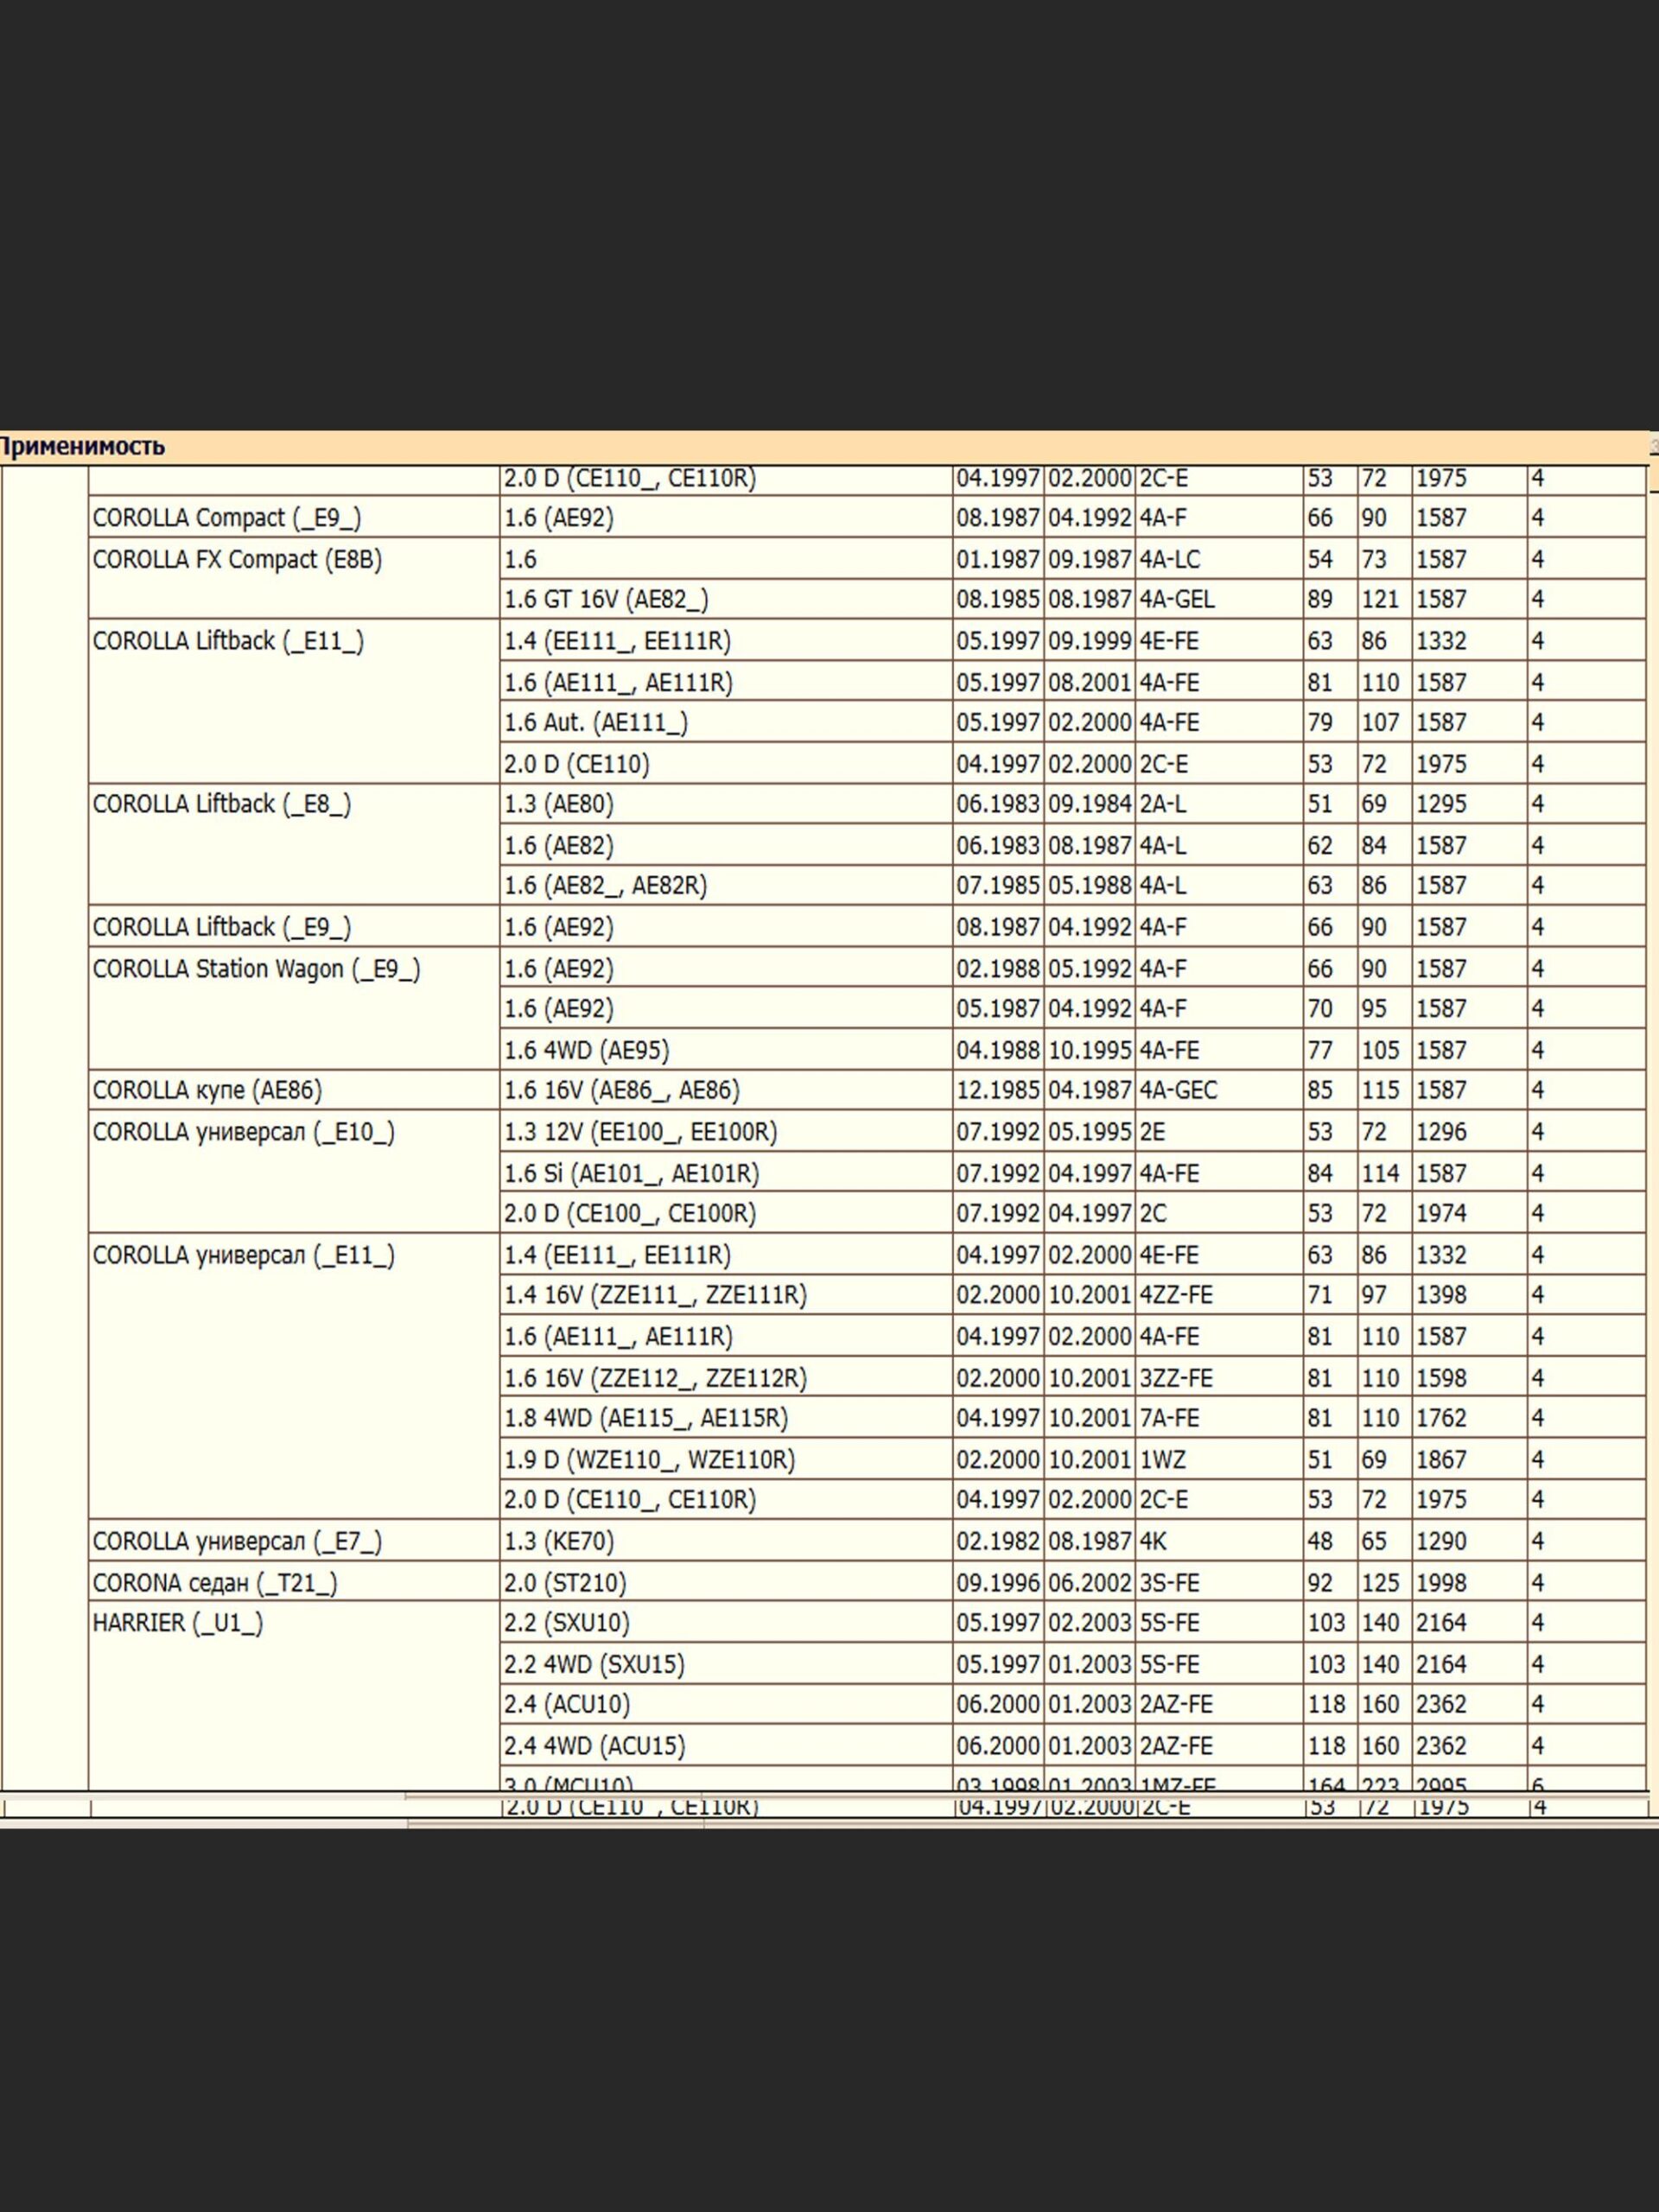Click the 3ZZ-FE engine code cell
Screen dimensions: 1659x2212
tap(1176, 1378)
